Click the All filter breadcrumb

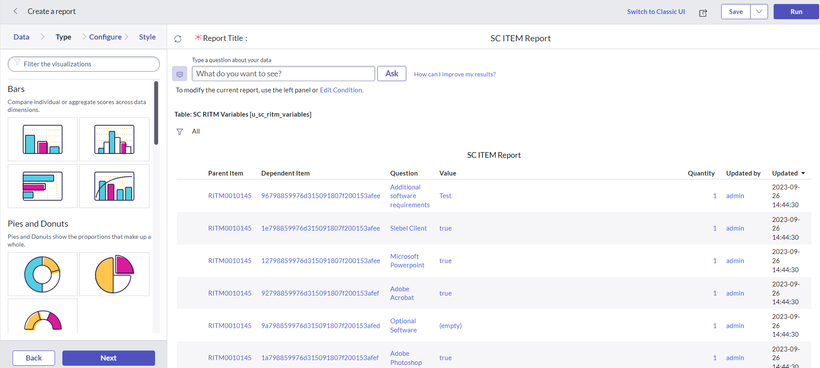coord(196,132)
